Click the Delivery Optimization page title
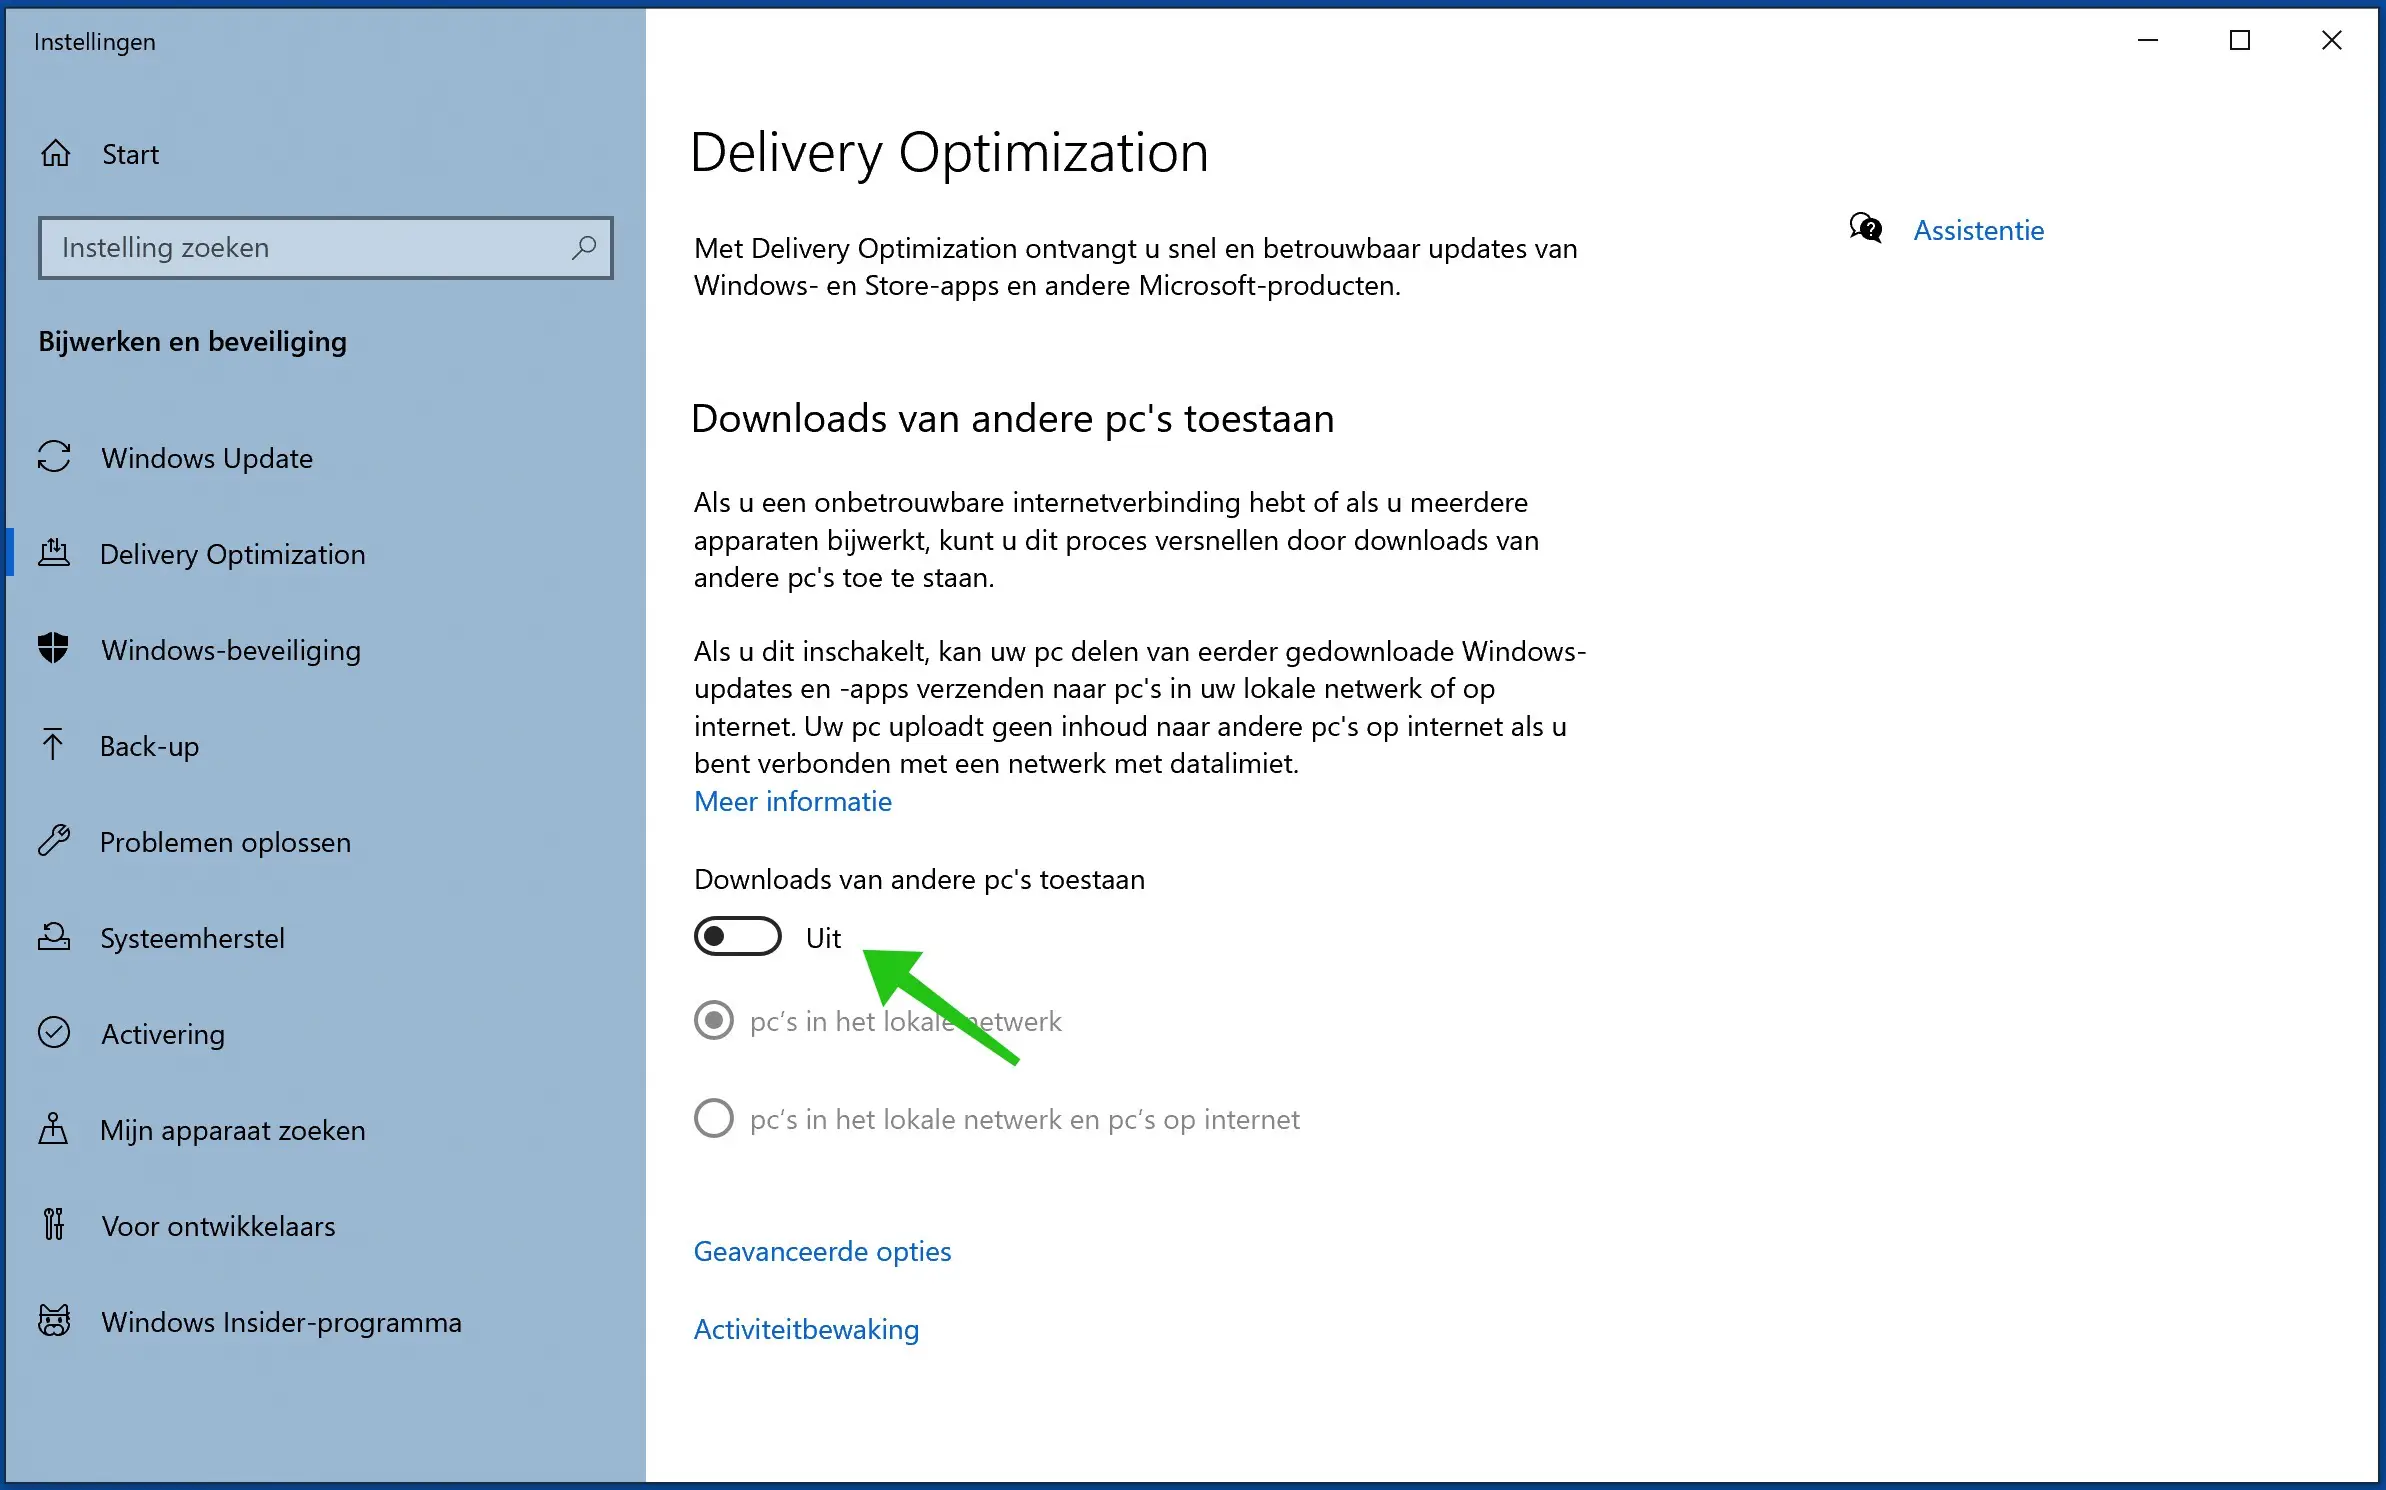The width and height of the screenshot is (2386, 1490). 949,153
